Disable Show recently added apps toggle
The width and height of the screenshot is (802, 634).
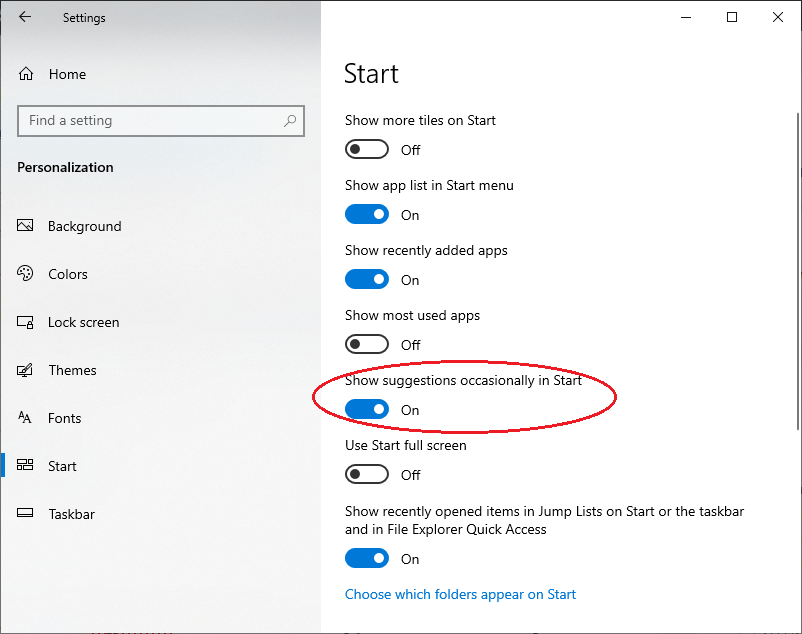coord(367,280)
